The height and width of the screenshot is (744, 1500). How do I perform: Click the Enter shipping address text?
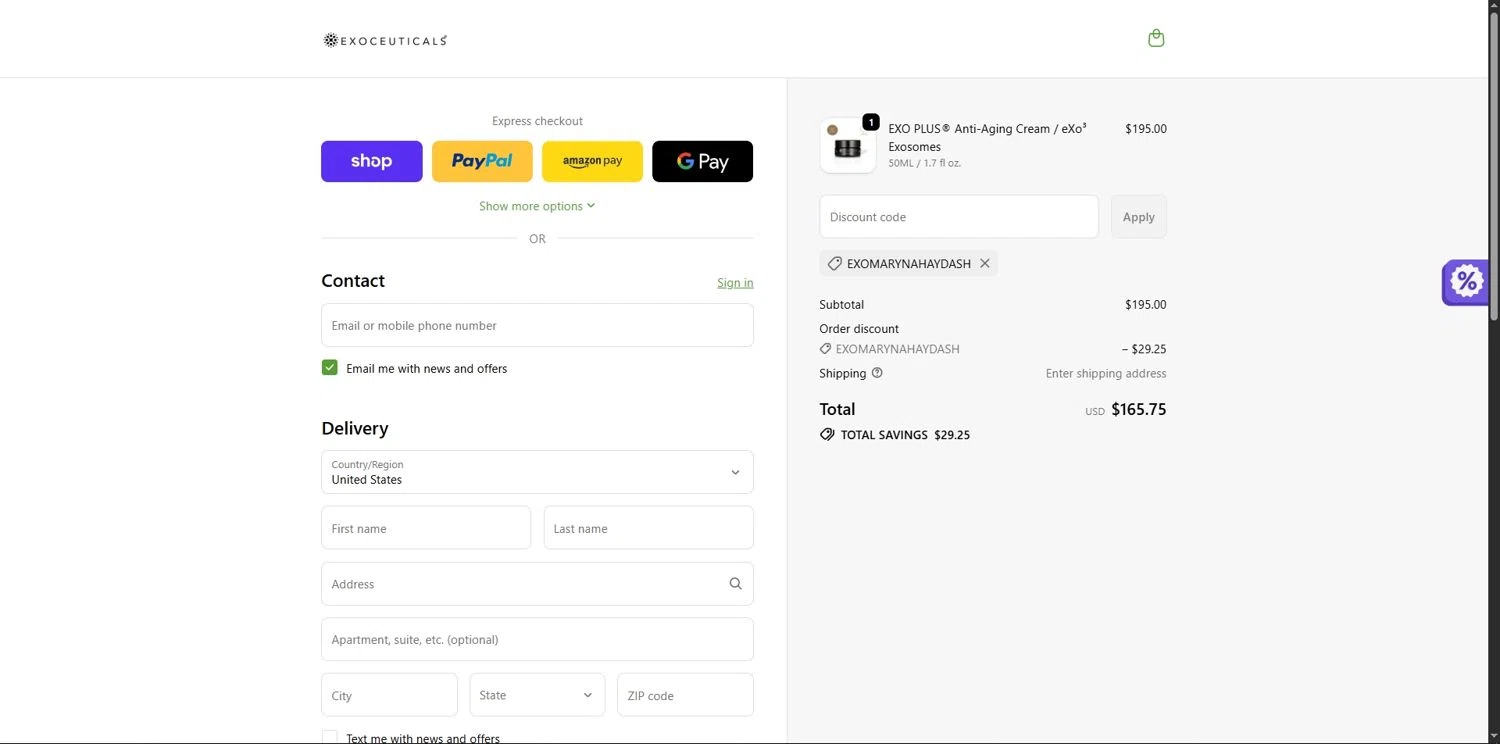pyautogui.click(x=1106, y=373)
